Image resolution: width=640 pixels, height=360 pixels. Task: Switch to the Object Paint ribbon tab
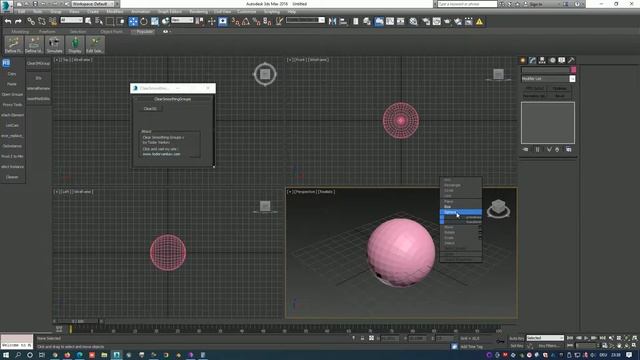click(x=111, y=31)
